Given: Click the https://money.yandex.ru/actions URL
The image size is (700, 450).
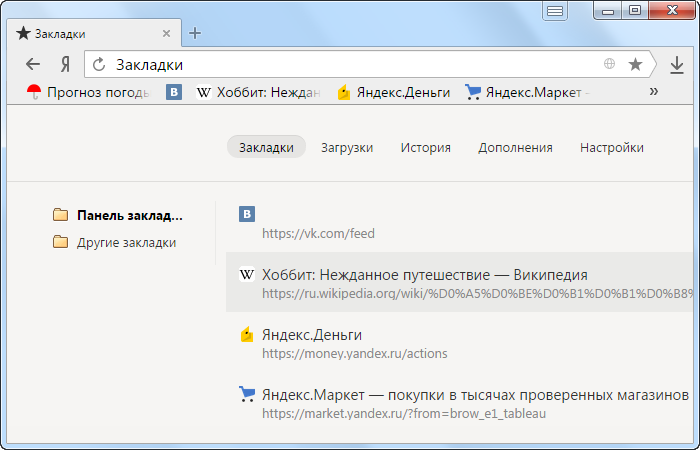Looking at the screenshot, I should click(x=354, y=353).
